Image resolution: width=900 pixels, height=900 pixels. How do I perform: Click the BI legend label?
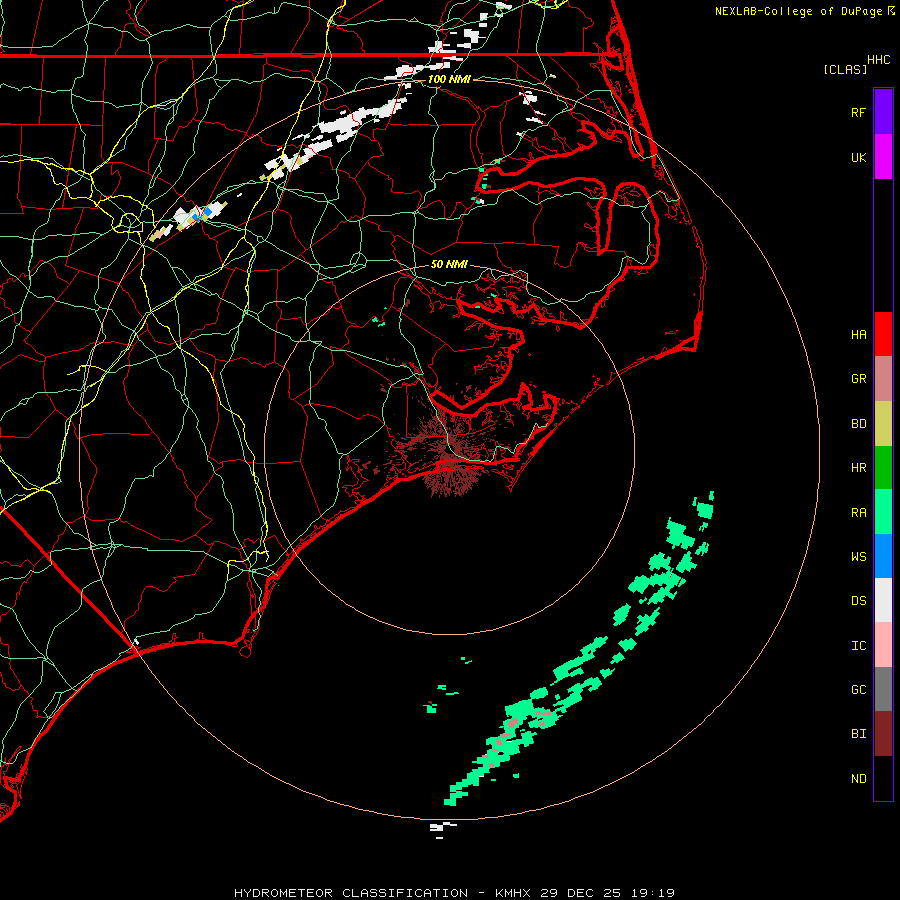[858, 734]
